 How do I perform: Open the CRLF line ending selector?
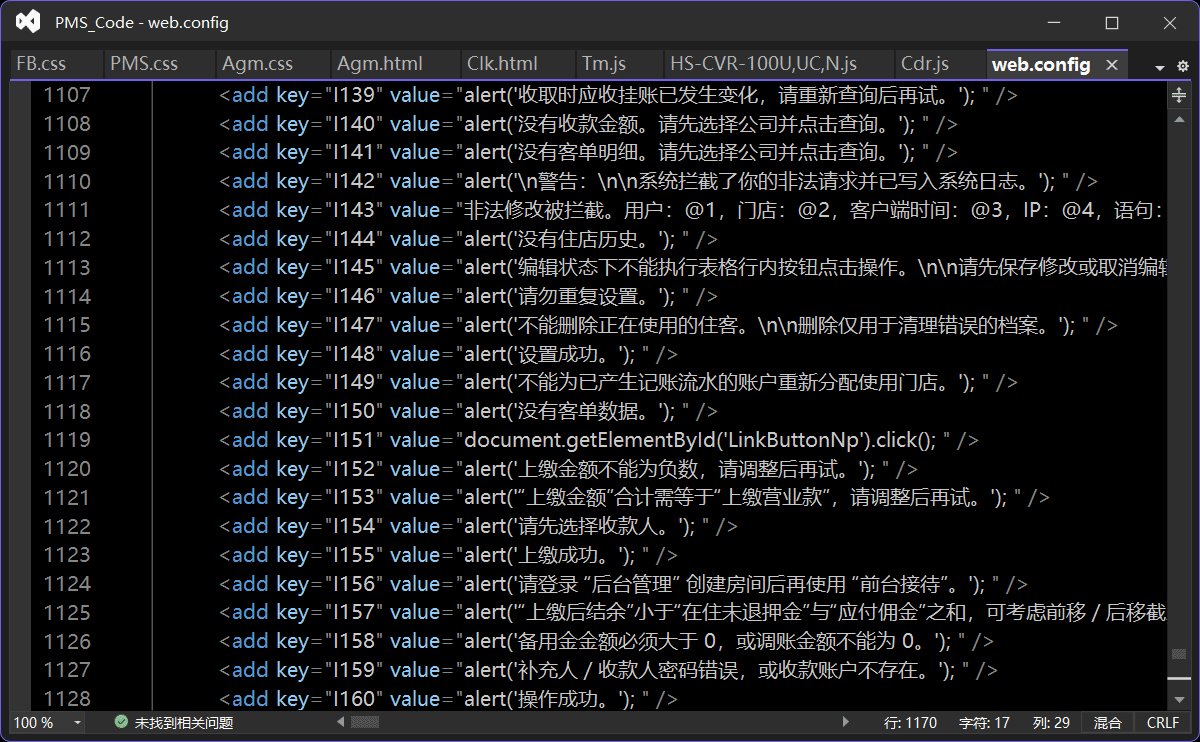[1163, 722]
